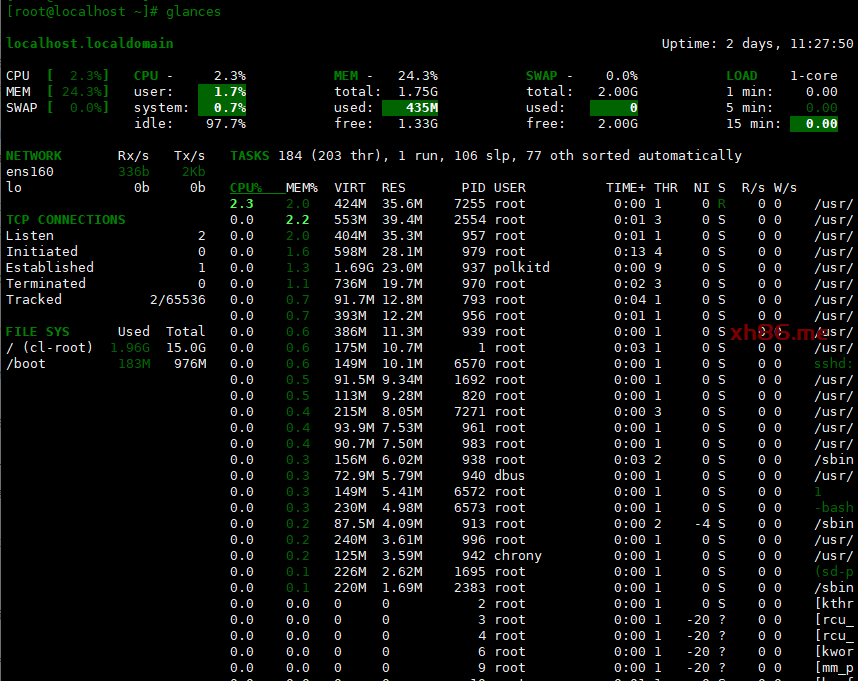Viewport: 858px width, 681px height.
Task: Click the /boot file system entry
Action: pyautogui.click(x=25, y=363)
